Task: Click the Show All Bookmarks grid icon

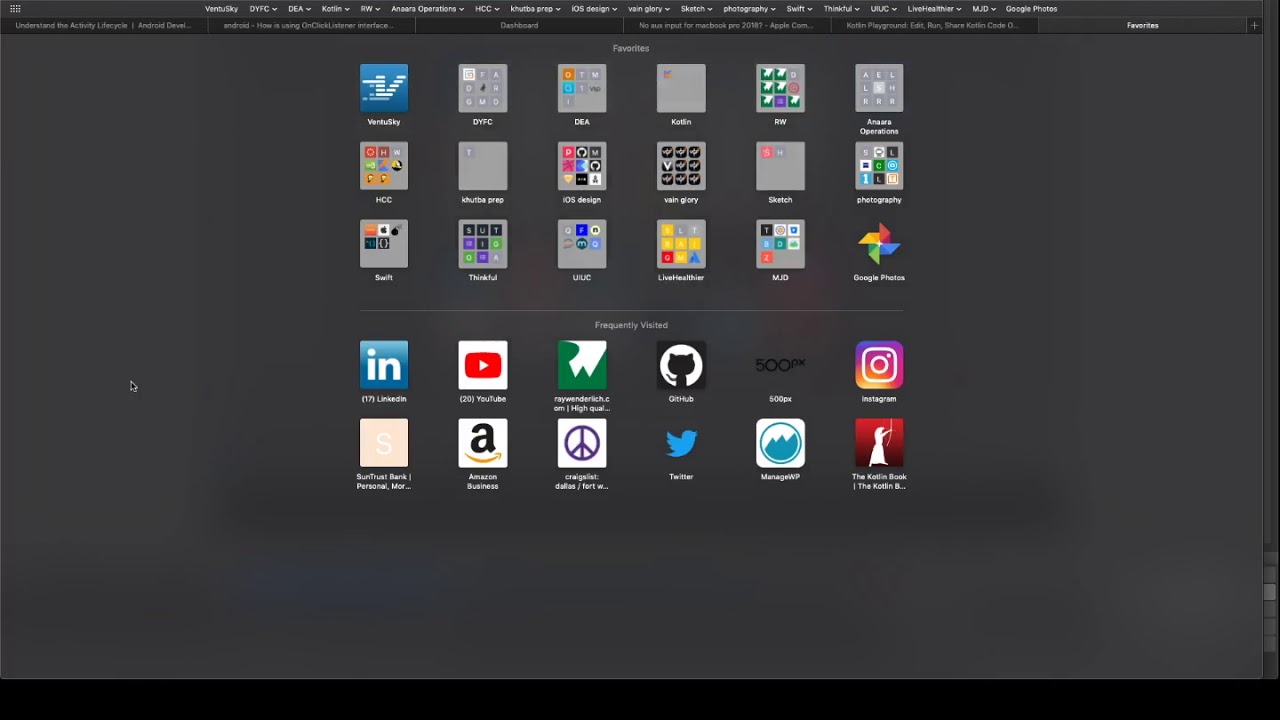Action: (x=15, y=9)
